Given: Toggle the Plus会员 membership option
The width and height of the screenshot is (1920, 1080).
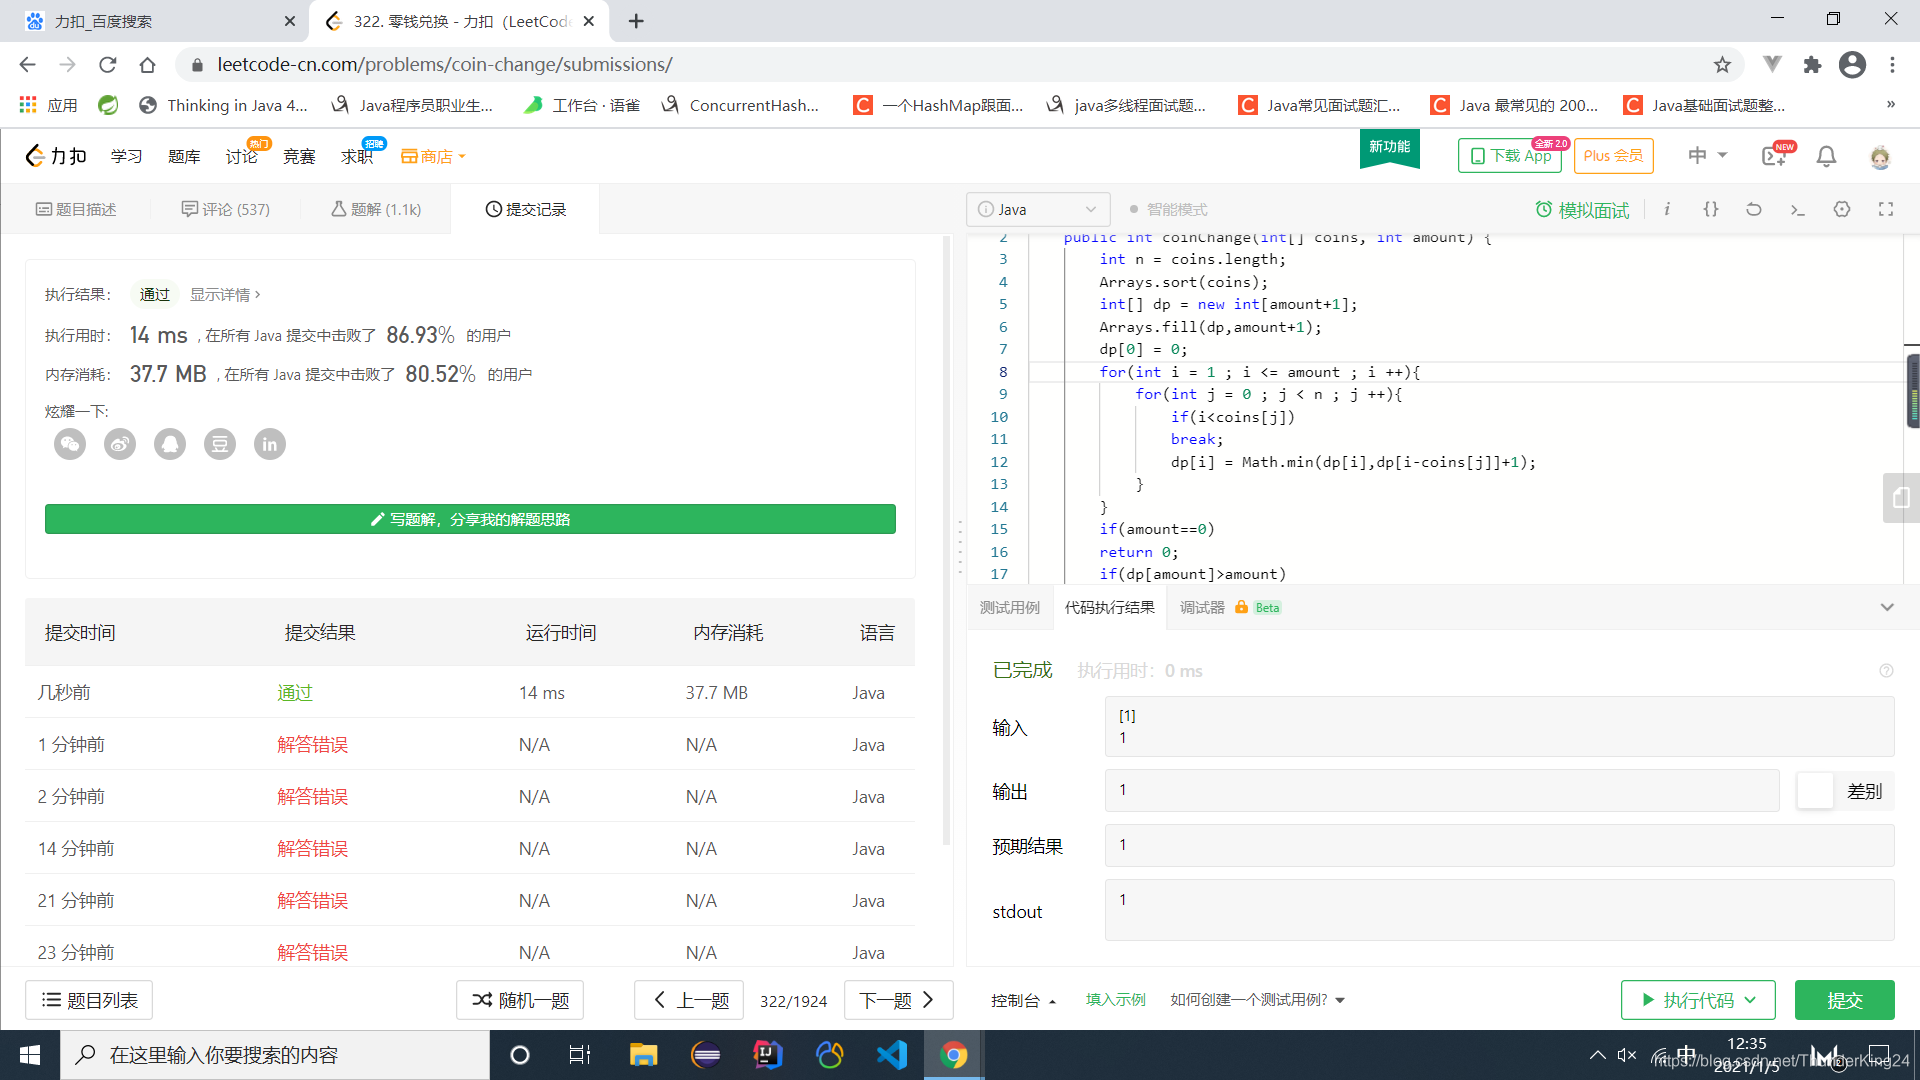Looking at the screenshot, I should click(1613, 154).
